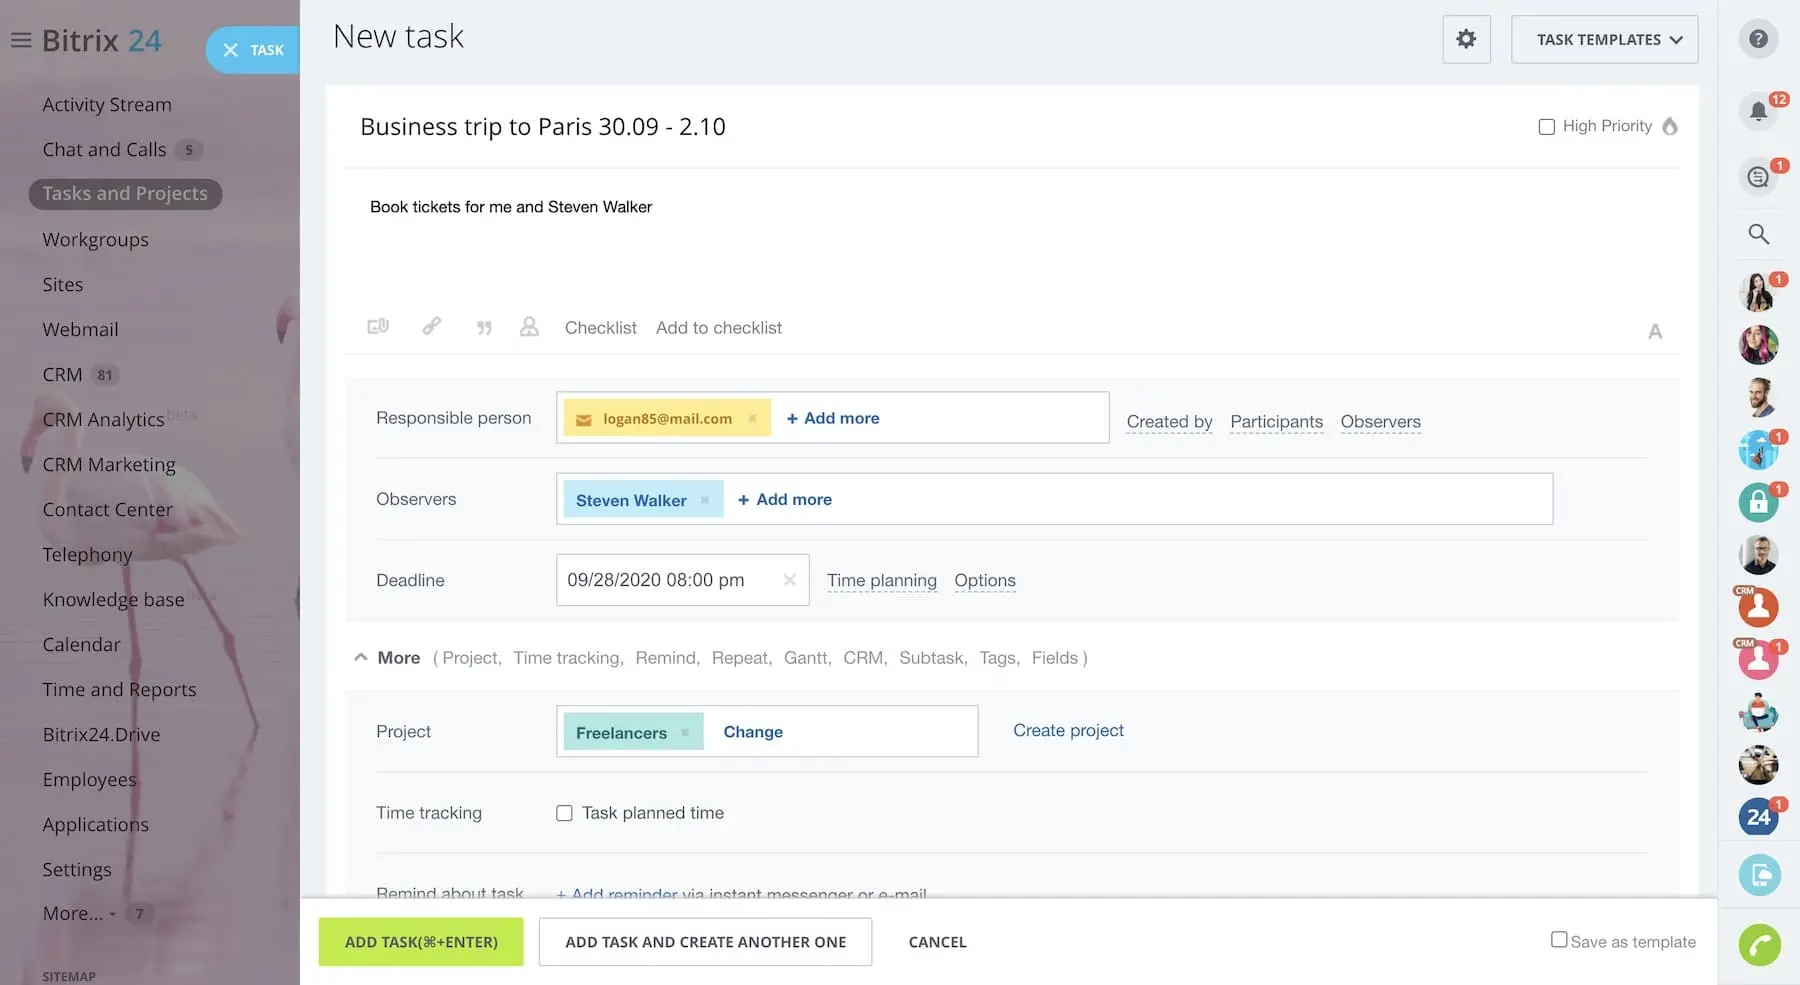Click the notifications bell icon
This screenshot has width=1800, height=985.
[1758, 111]
